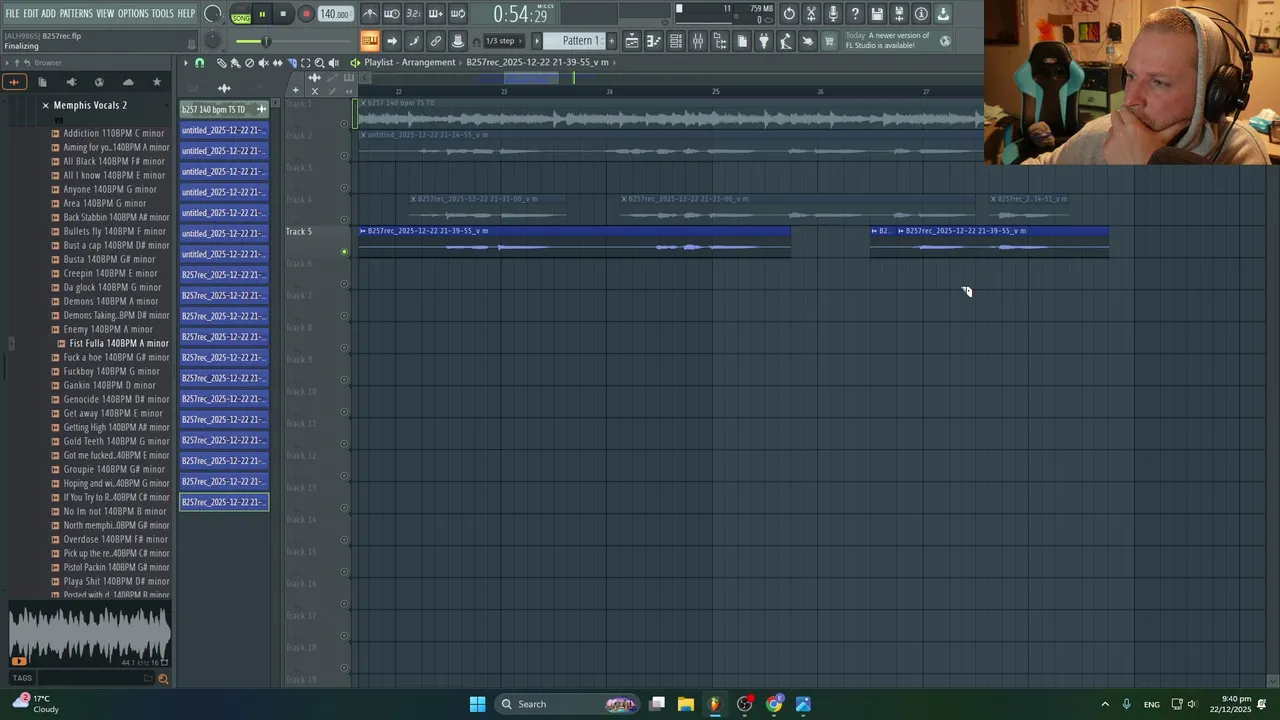Show the Piano roll window icon
The image size is (1280, 720).
point(654,41)
